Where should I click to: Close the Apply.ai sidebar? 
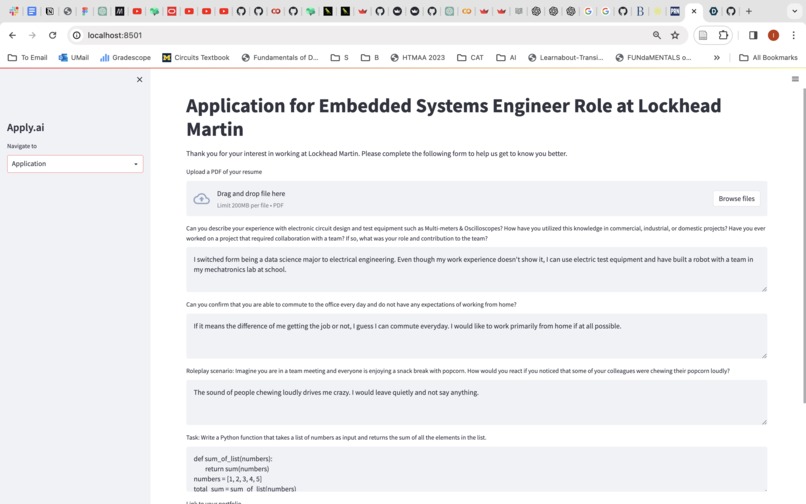[x=139, y=80]
